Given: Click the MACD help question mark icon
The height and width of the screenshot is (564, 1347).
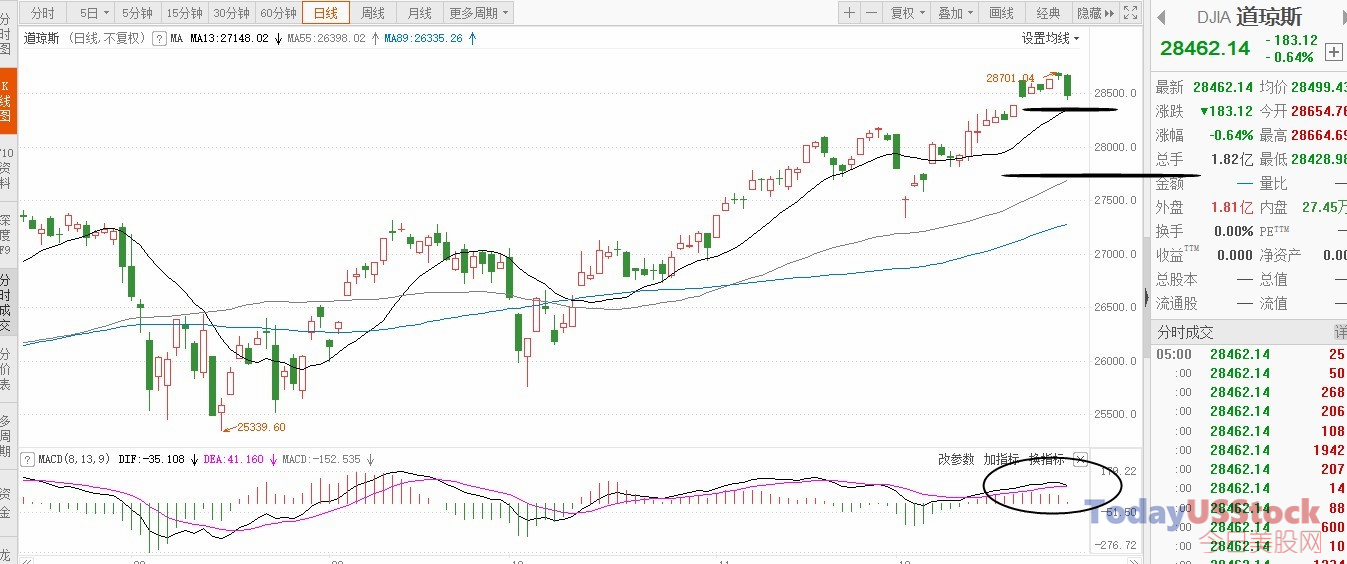Looking at the screenshot, I should pos(28,460).
